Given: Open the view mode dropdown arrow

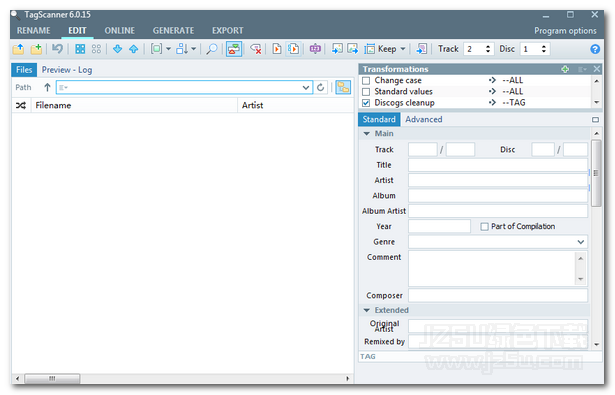Looking at the screenshot, I should [168, 49].
